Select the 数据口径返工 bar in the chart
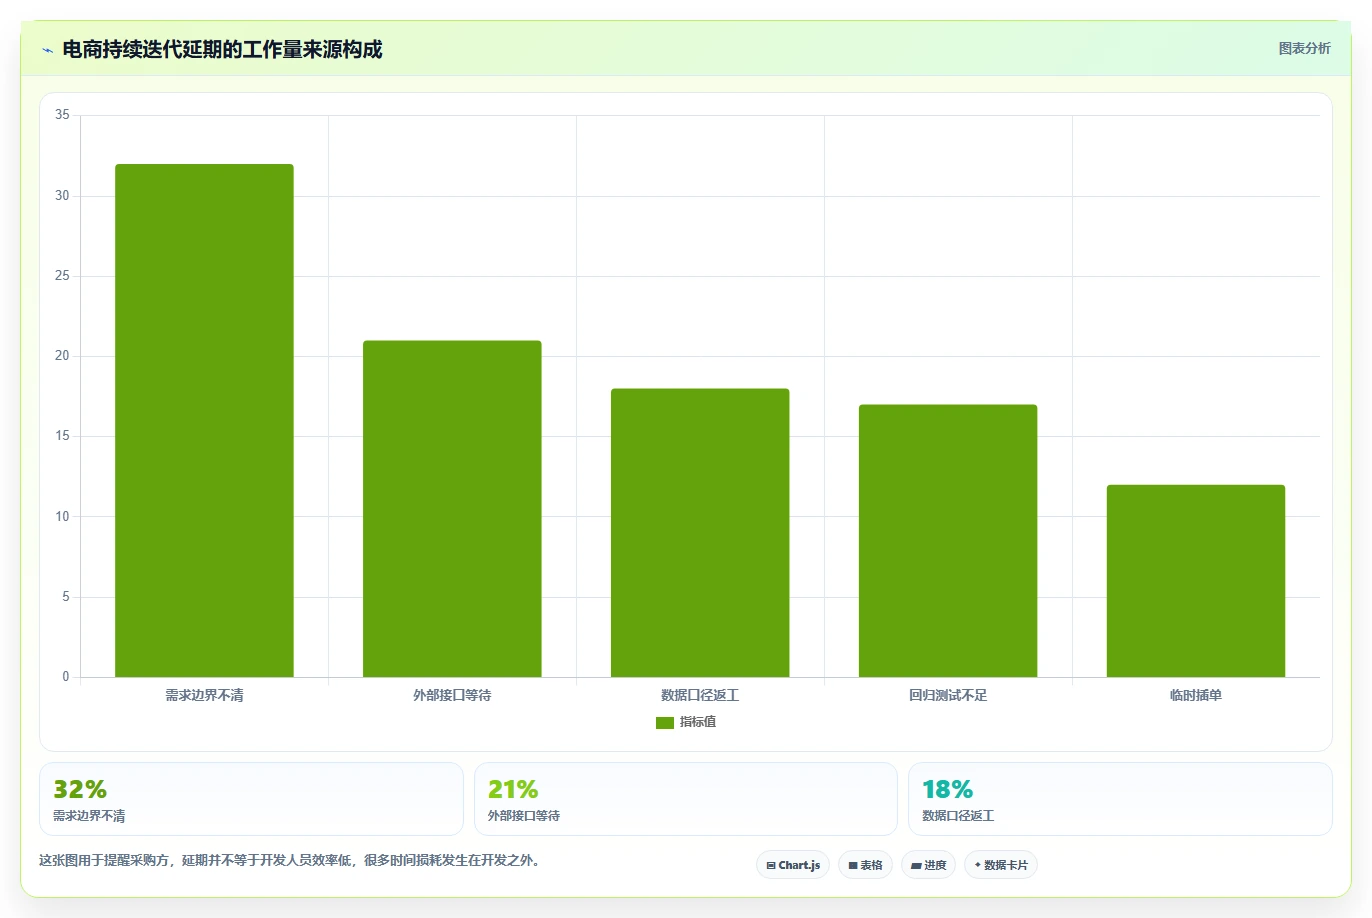 pos(700,533)
